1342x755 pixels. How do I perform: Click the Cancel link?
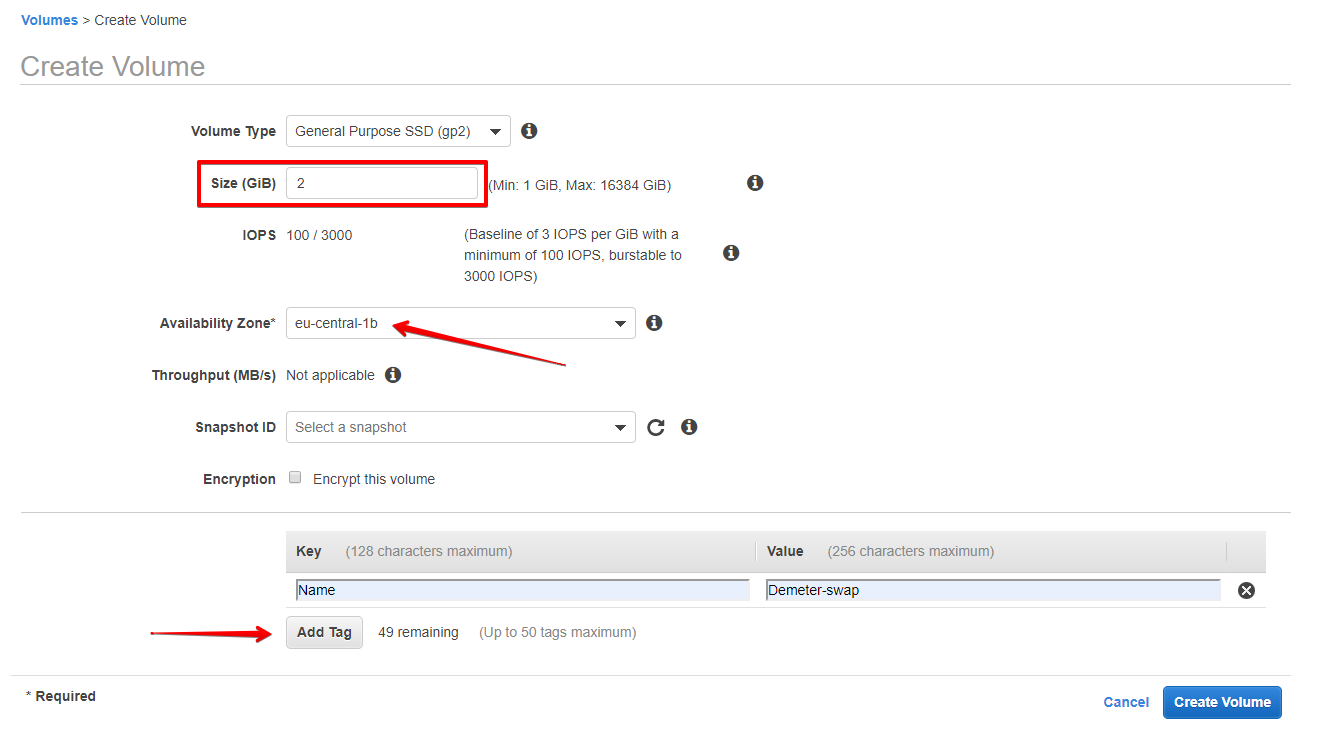[x=1126, y=702]
